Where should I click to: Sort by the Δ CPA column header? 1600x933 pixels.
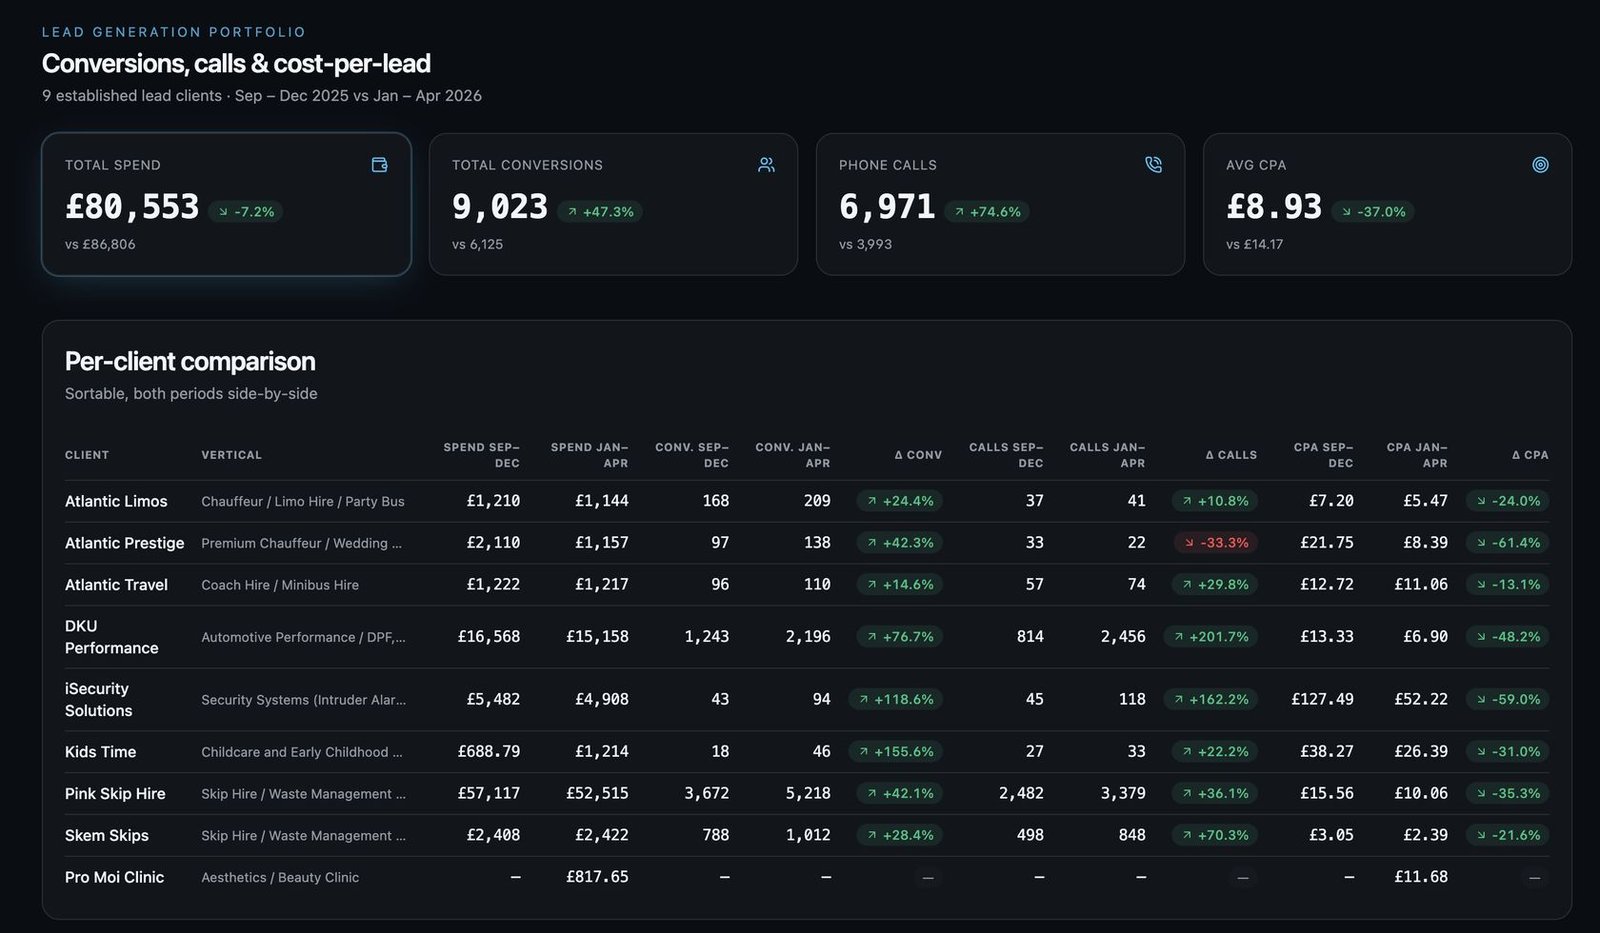(x=1530, y=455)
